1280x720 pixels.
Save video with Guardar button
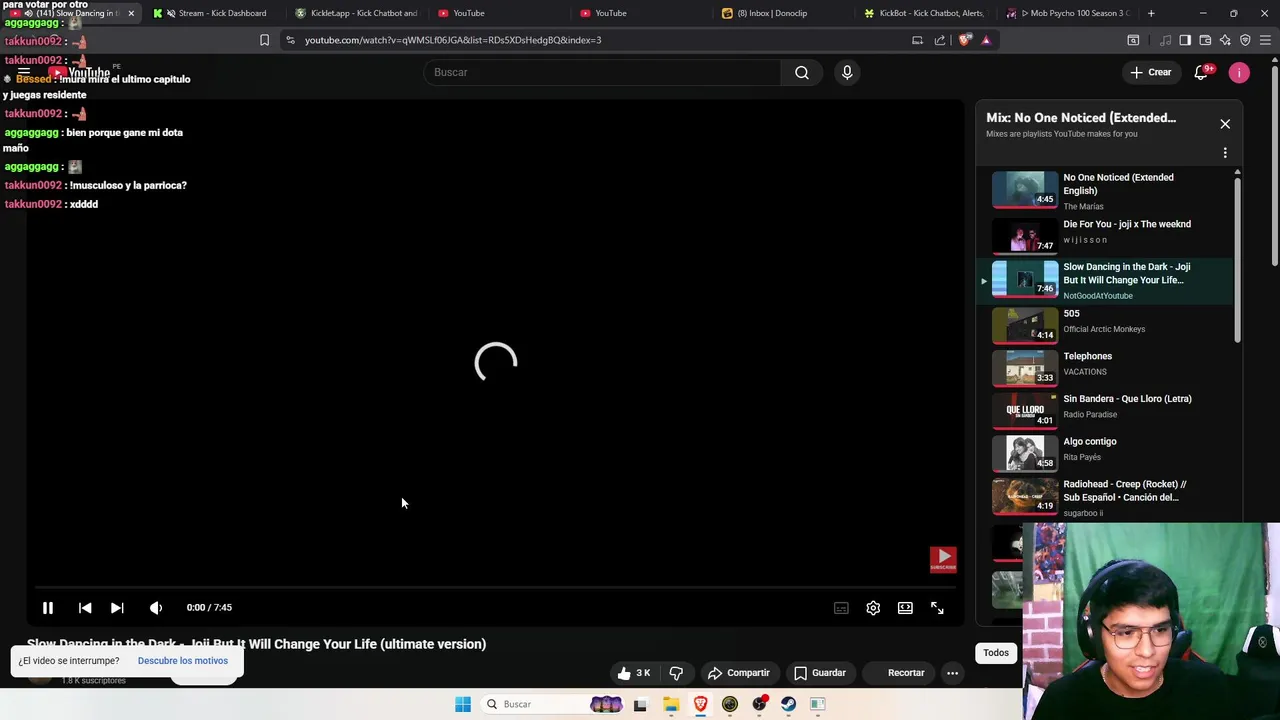pyautogui.click(x=819, y=673)
